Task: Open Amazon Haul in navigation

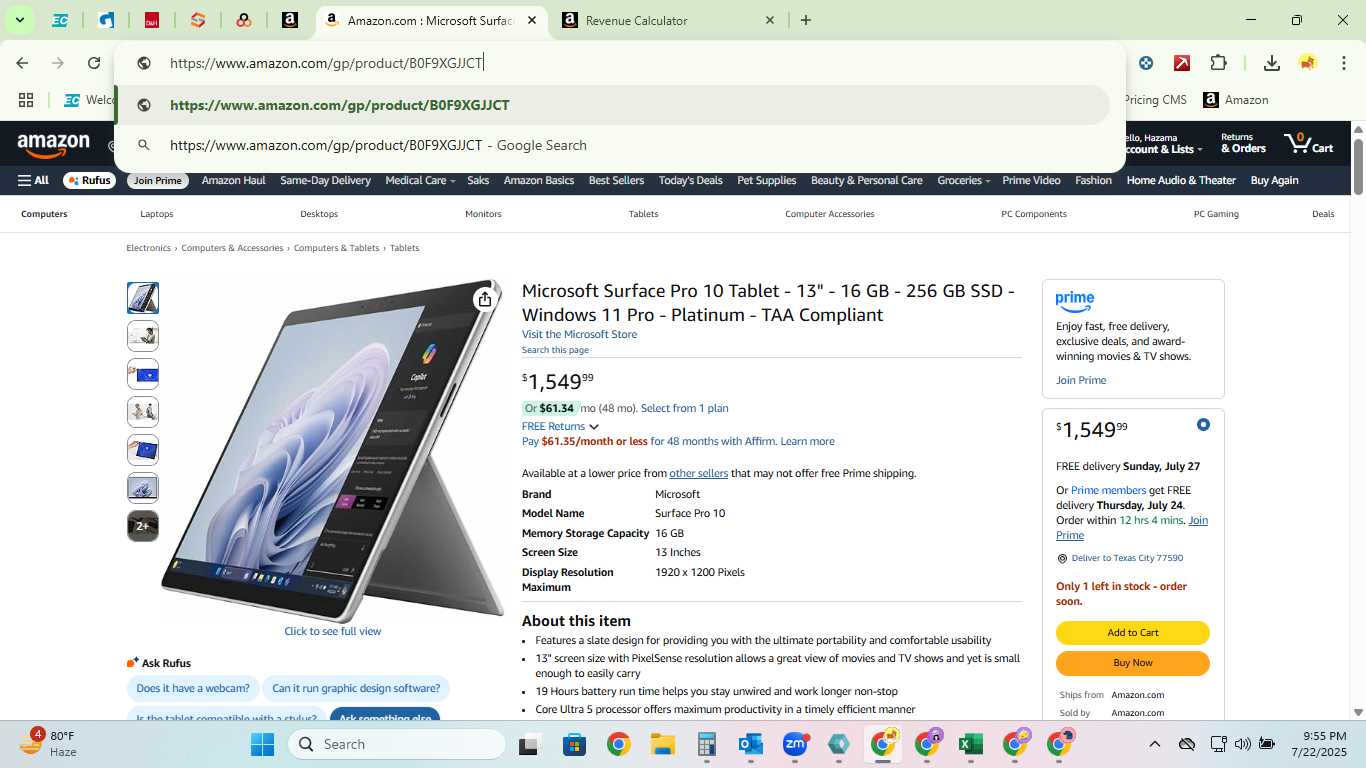Action: tap(233, 181)
